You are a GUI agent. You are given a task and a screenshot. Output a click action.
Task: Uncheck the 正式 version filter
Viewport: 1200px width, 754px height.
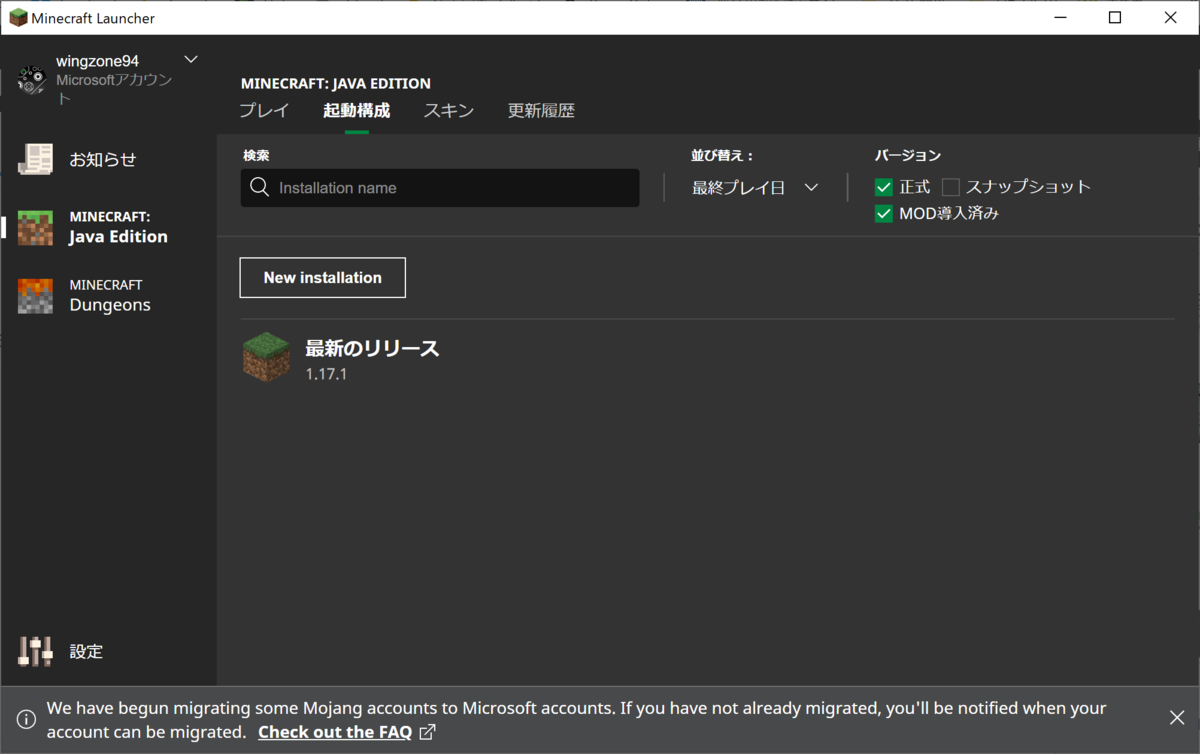tap(883, 186)
